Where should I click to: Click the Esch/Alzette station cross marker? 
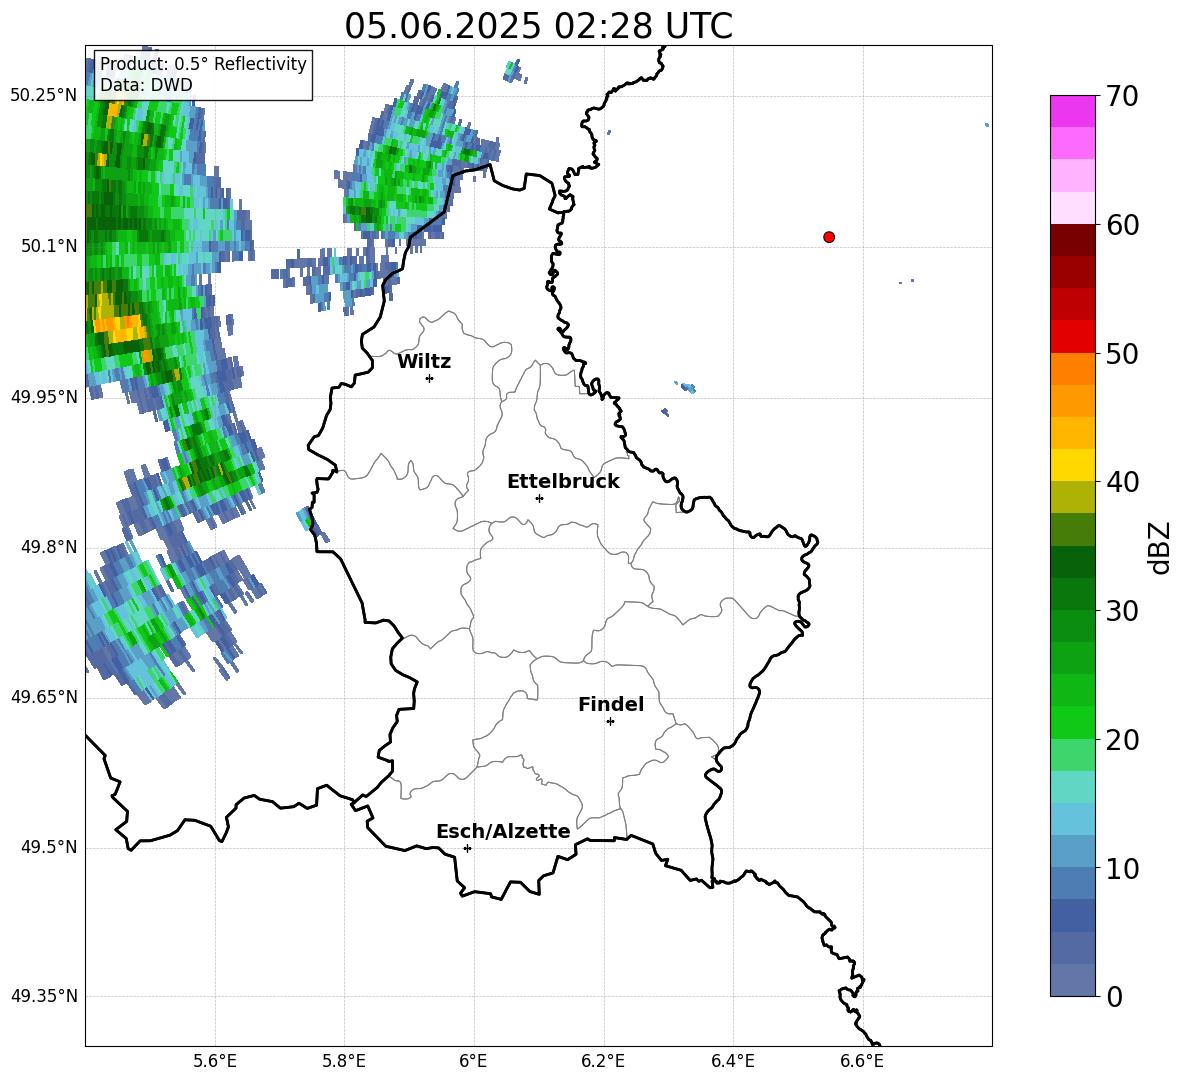[467, 848]
